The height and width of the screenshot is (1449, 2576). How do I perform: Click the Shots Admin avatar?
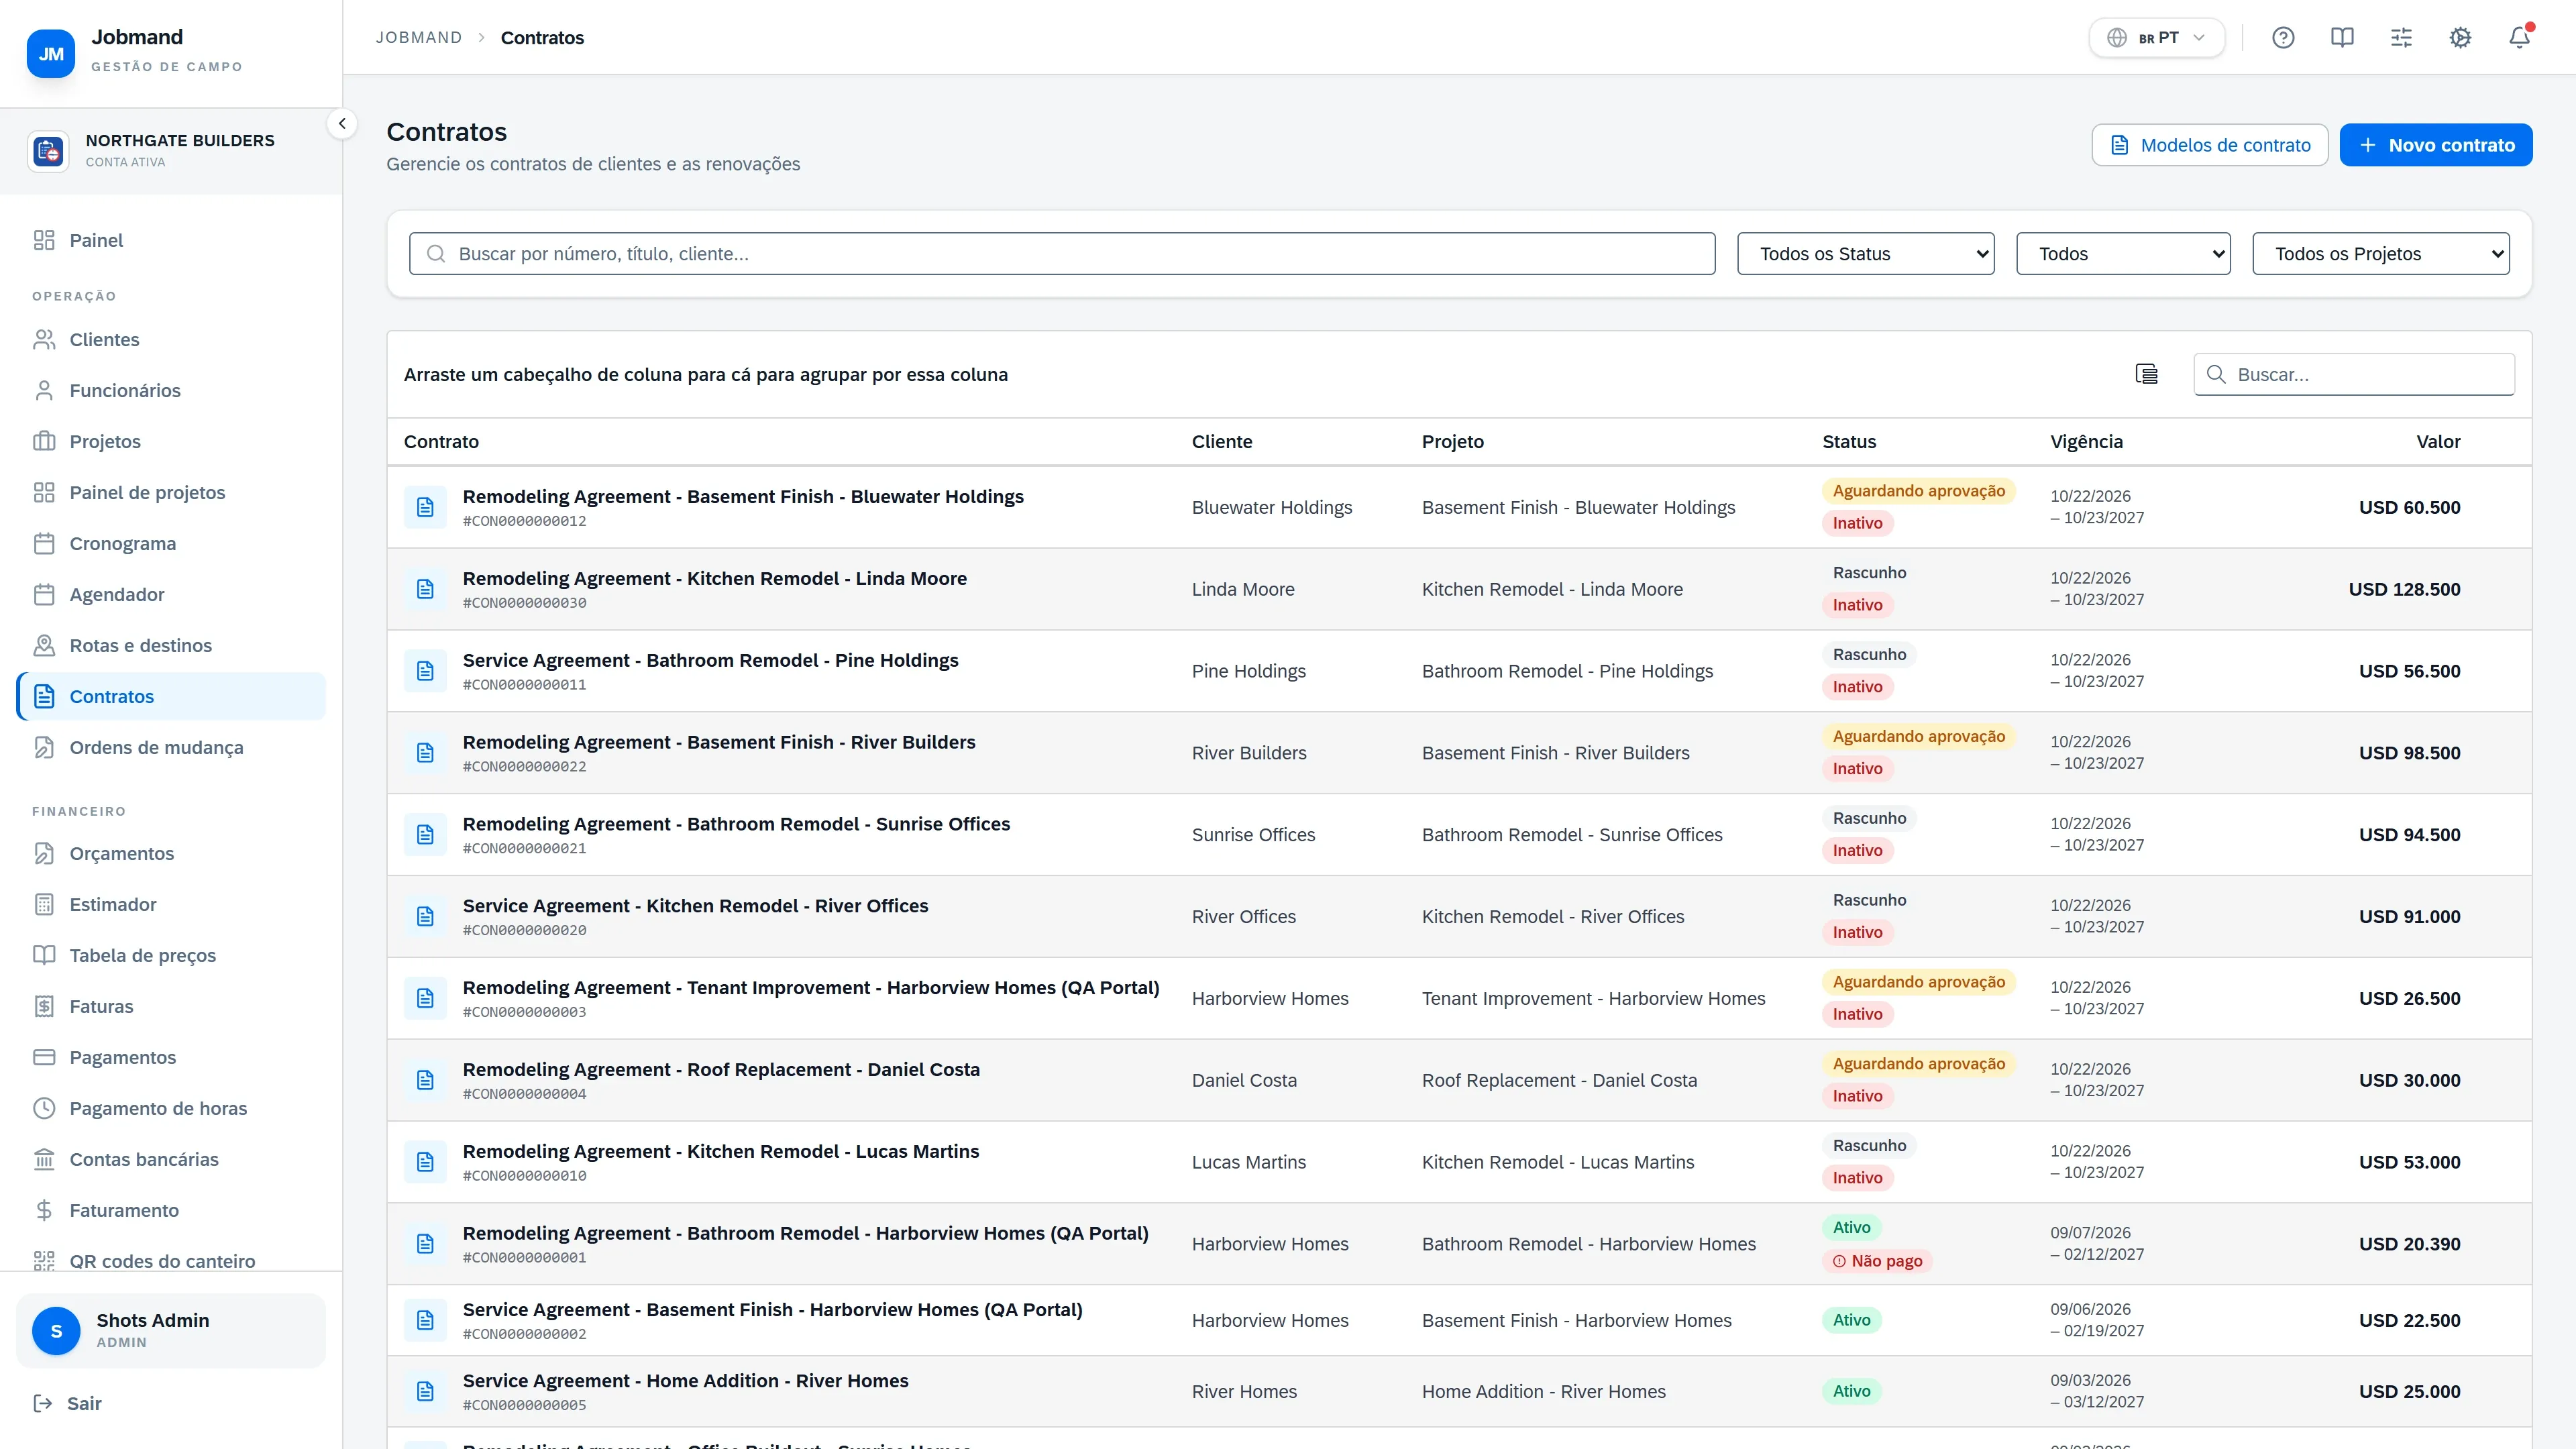pos(56,1330)
